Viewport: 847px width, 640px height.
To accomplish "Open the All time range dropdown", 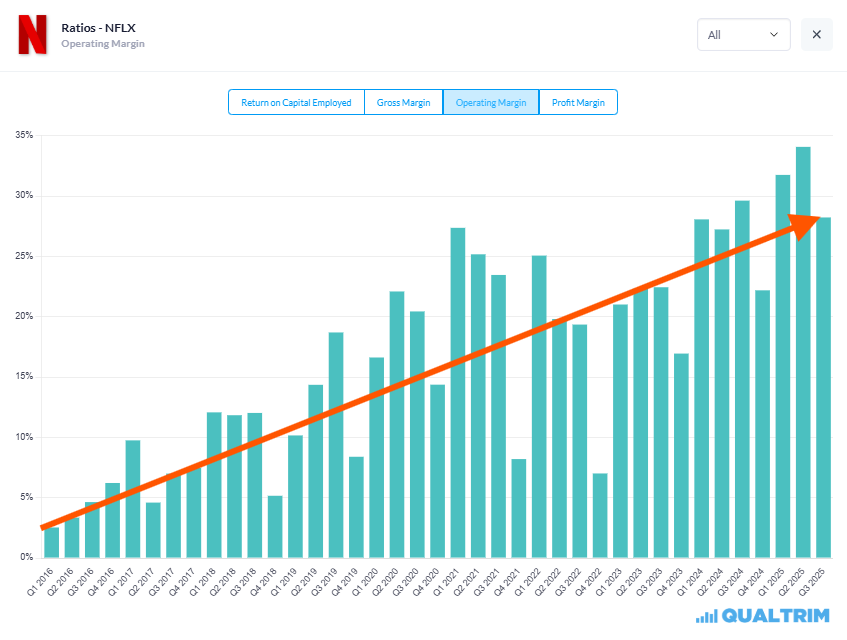I will pyautogui.click(x=743, y=35).
